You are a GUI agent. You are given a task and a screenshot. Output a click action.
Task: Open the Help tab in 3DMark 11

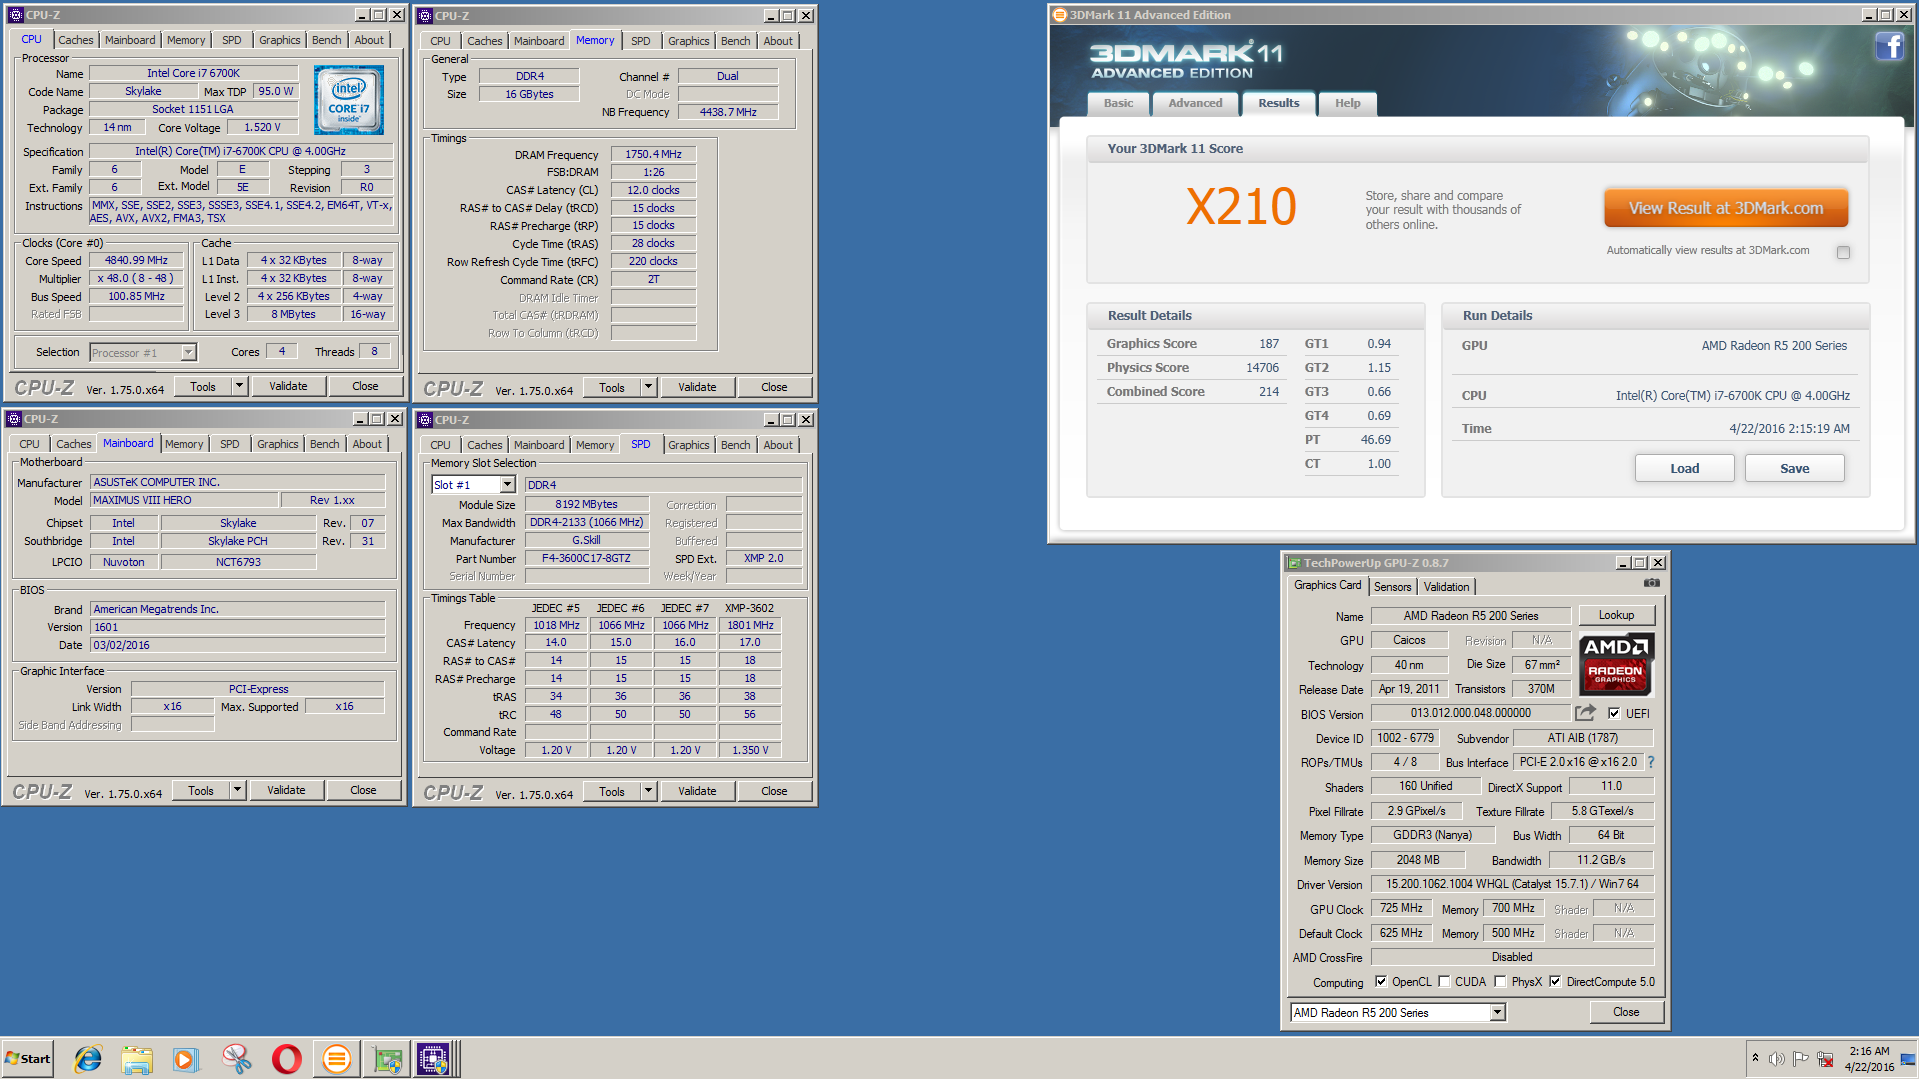point(1347,103)
